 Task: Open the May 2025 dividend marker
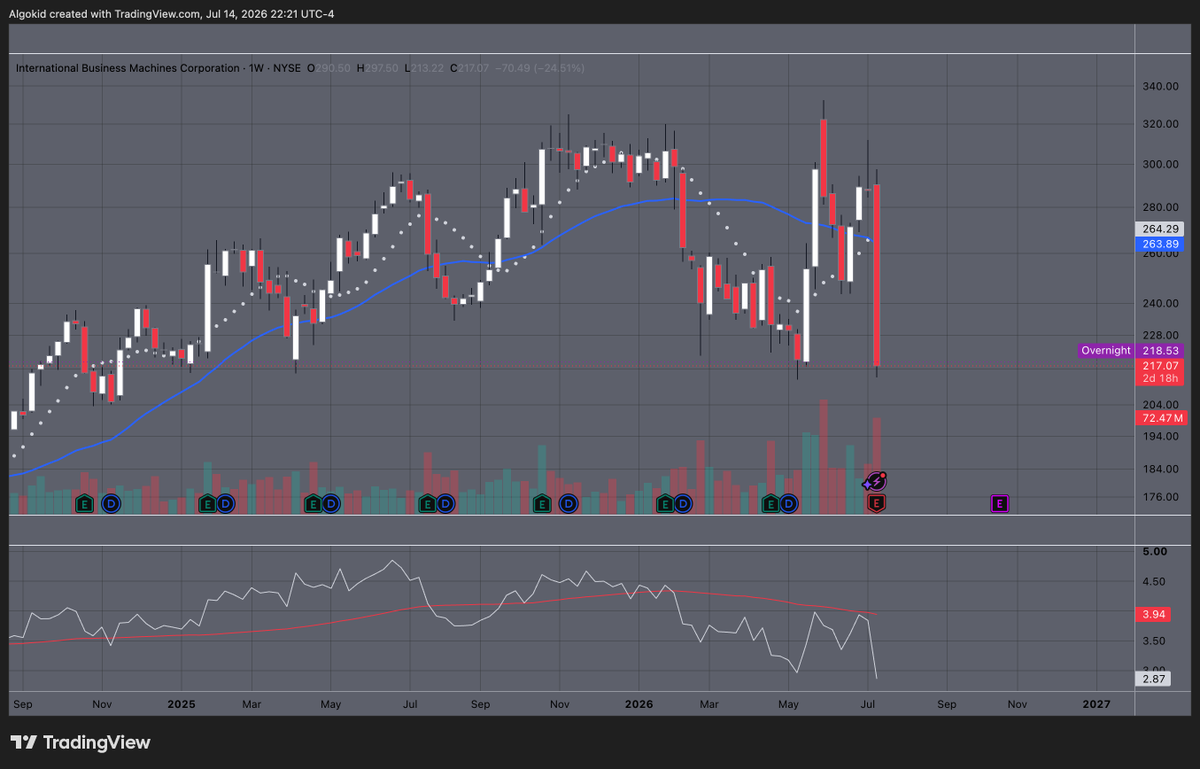click(x=331, y=504)
